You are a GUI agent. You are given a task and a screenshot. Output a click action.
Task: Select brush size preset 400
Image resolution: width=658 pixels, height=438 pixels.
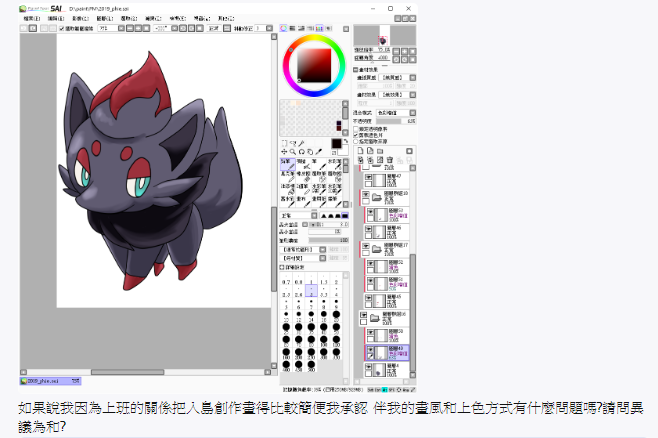point(286,366)
